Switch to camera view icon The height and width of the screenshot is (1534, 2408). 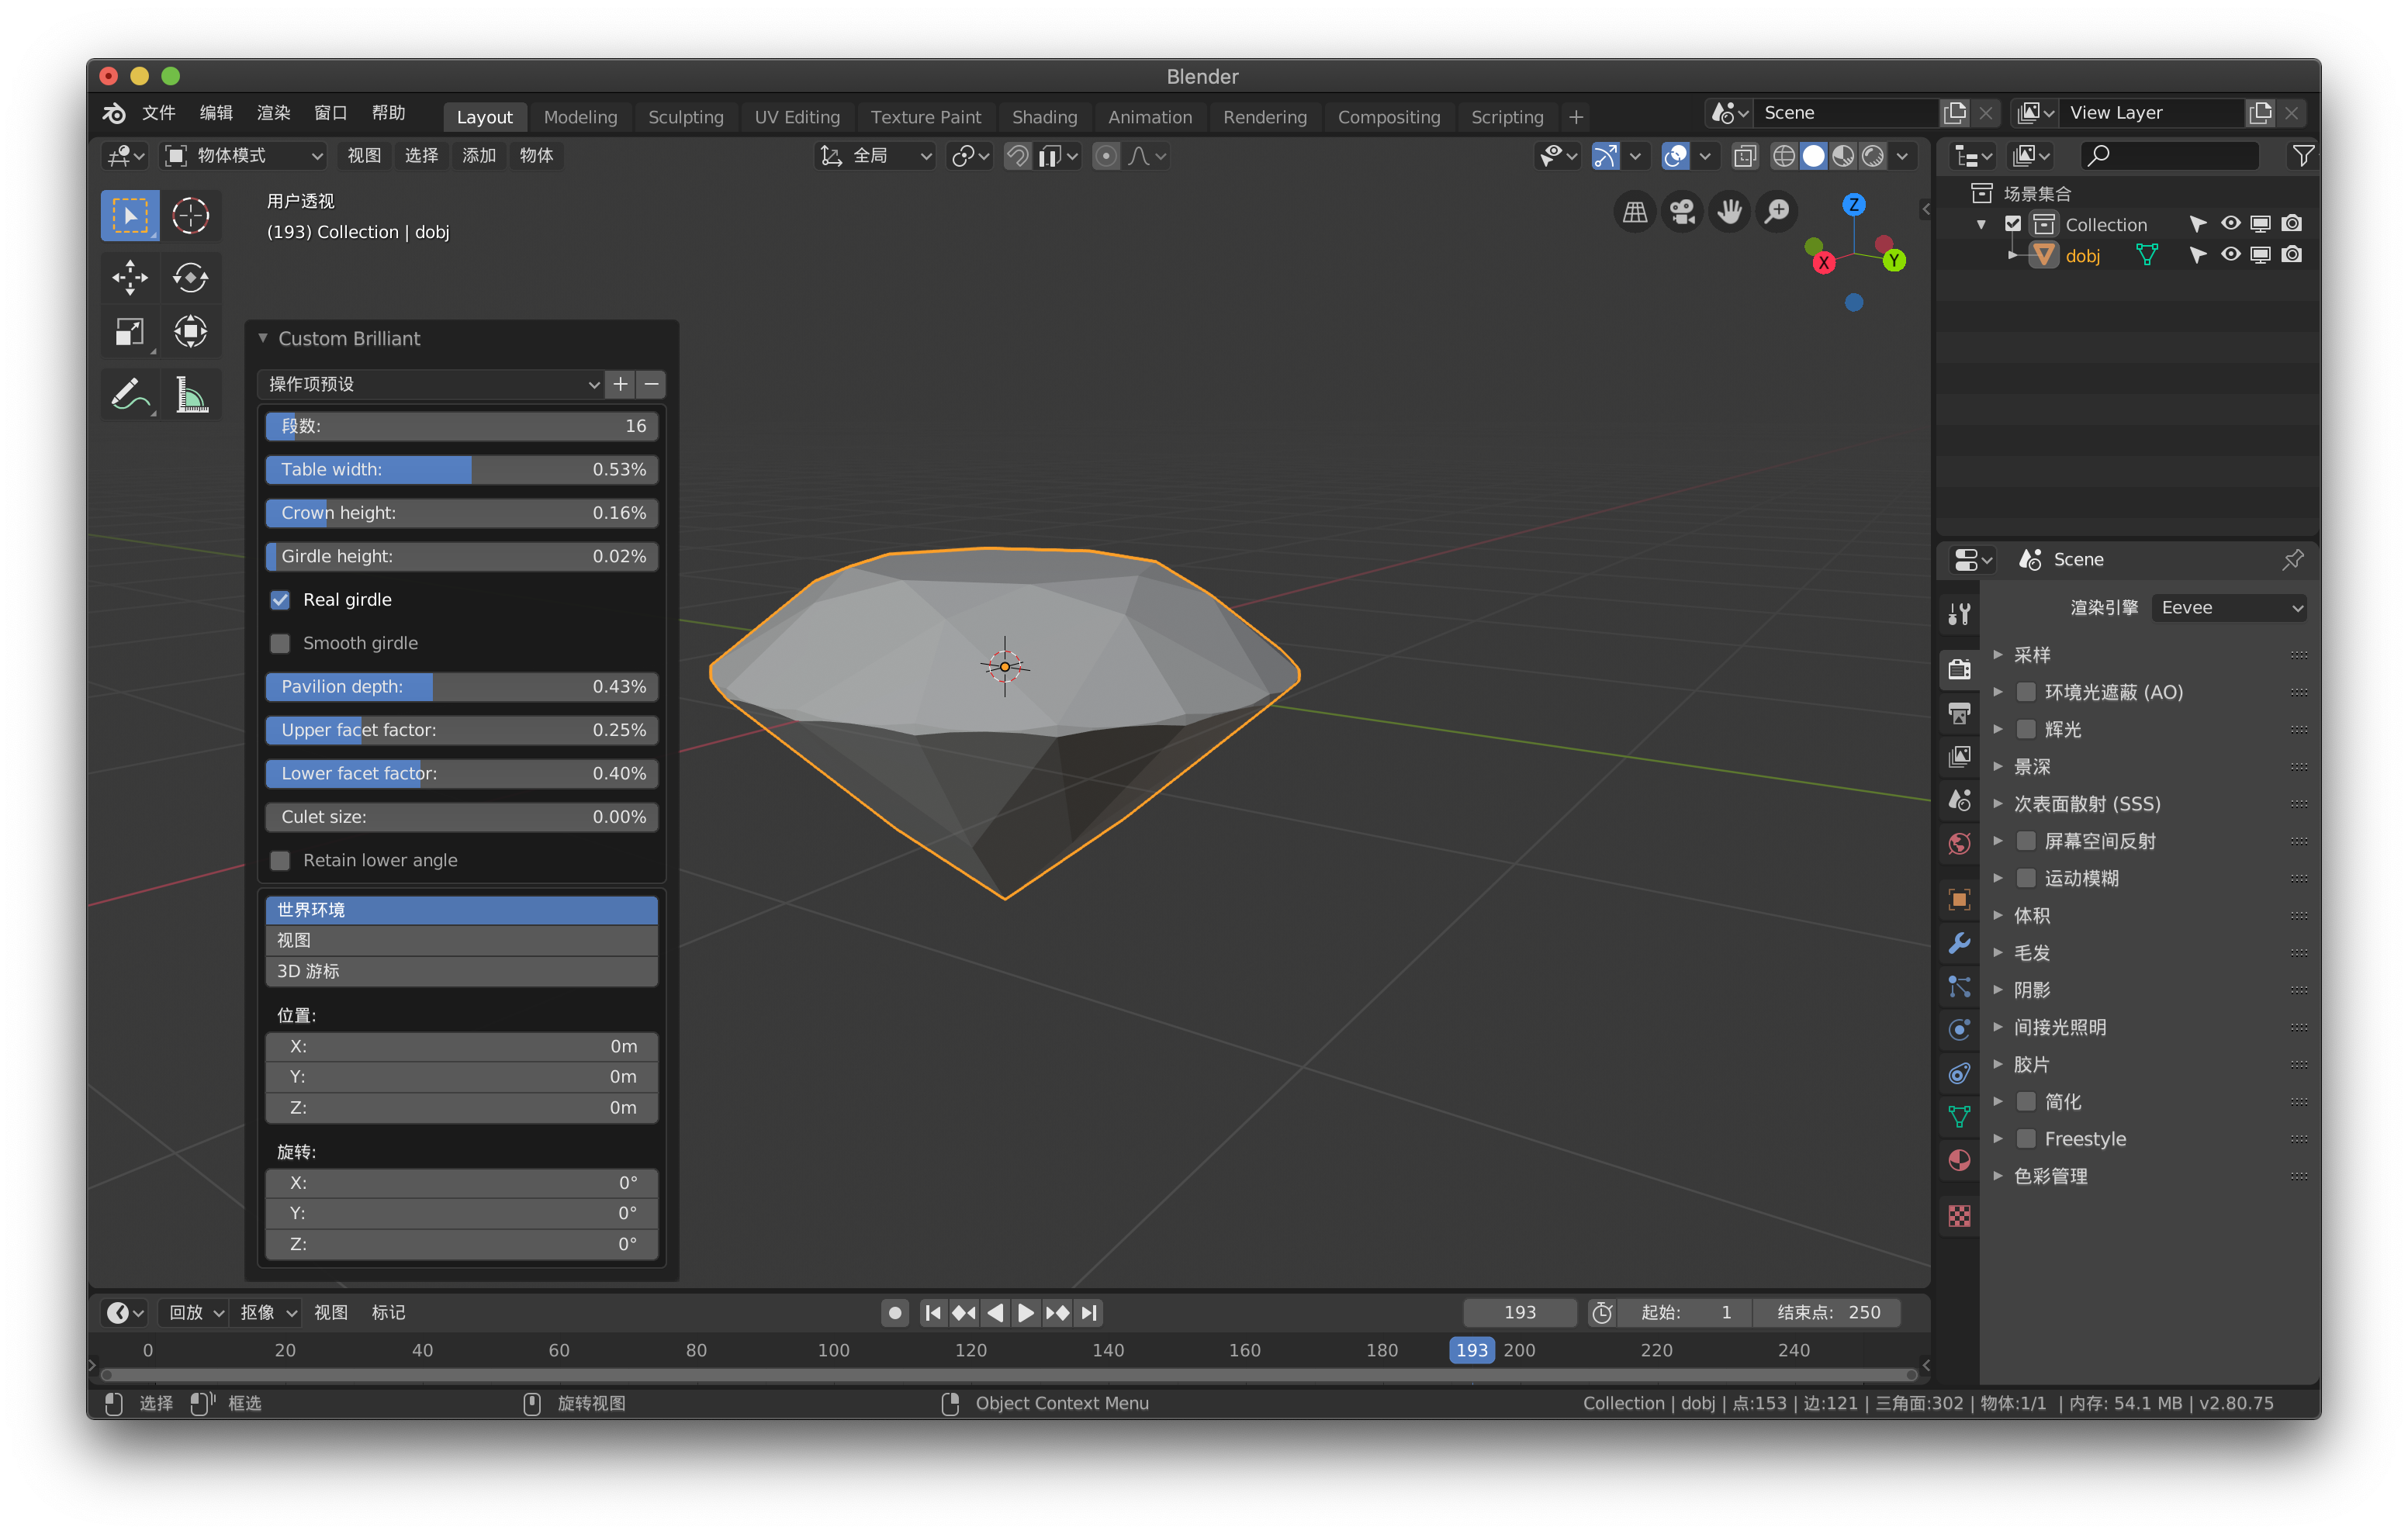click(1682, 212)
